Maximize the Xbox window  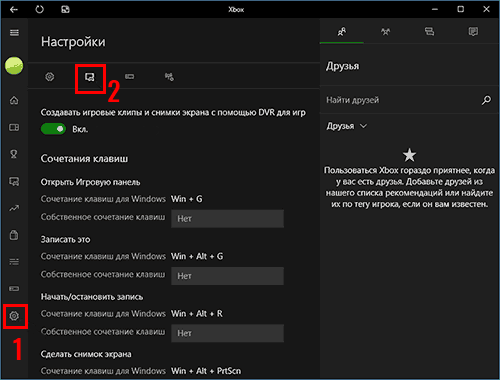pos(461,9)
